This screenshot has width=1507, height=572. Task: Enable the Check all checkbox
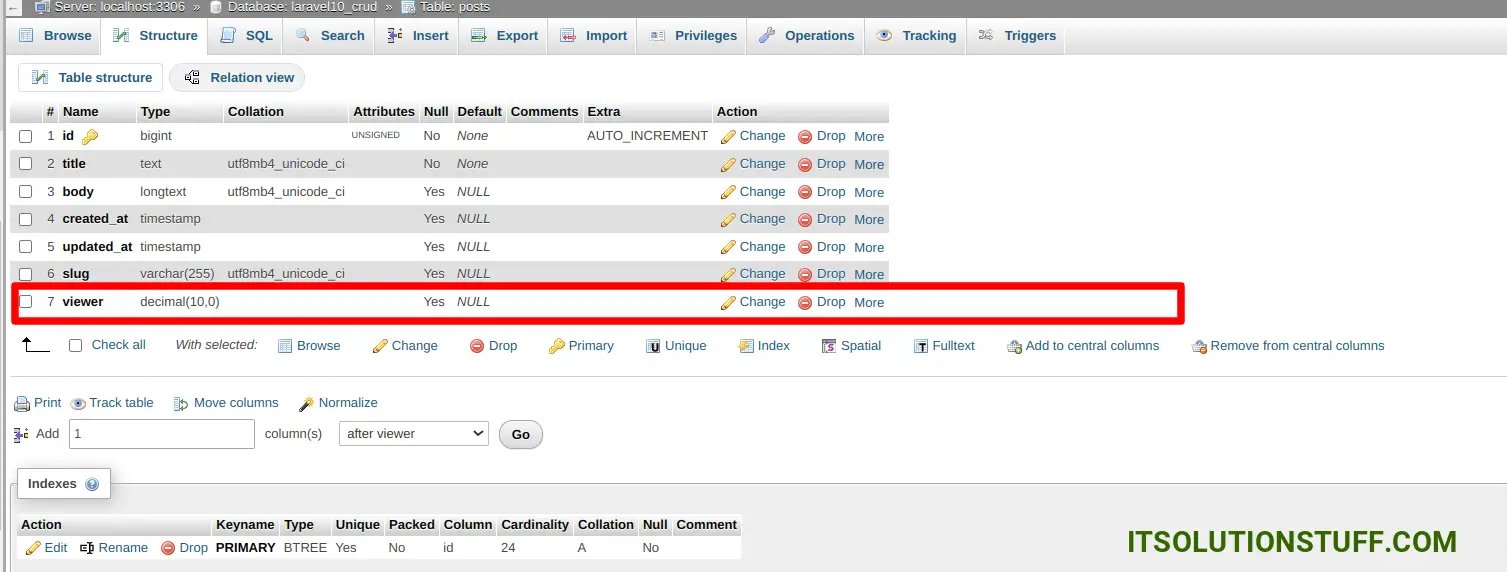click(x=75, y=346)
